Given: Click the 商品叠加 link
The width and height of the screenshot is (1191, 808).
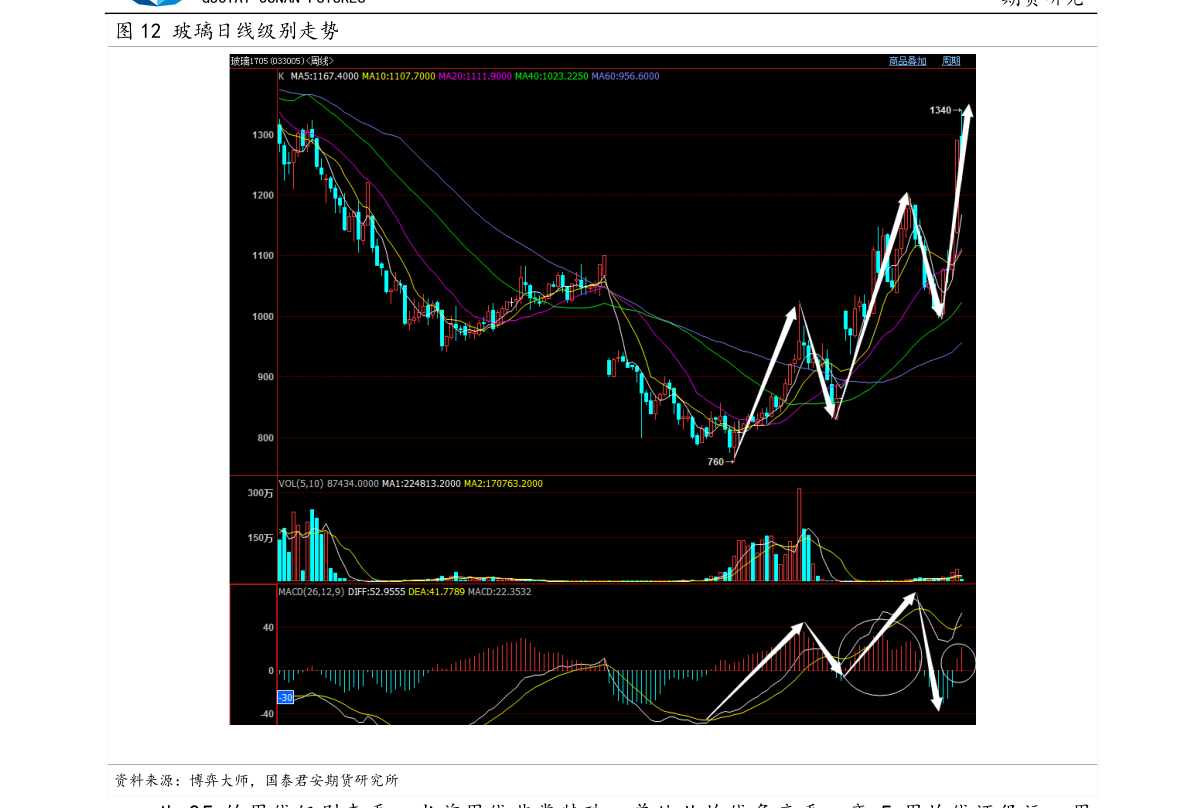Looking at the screenshot, I should tap(907, 61).
